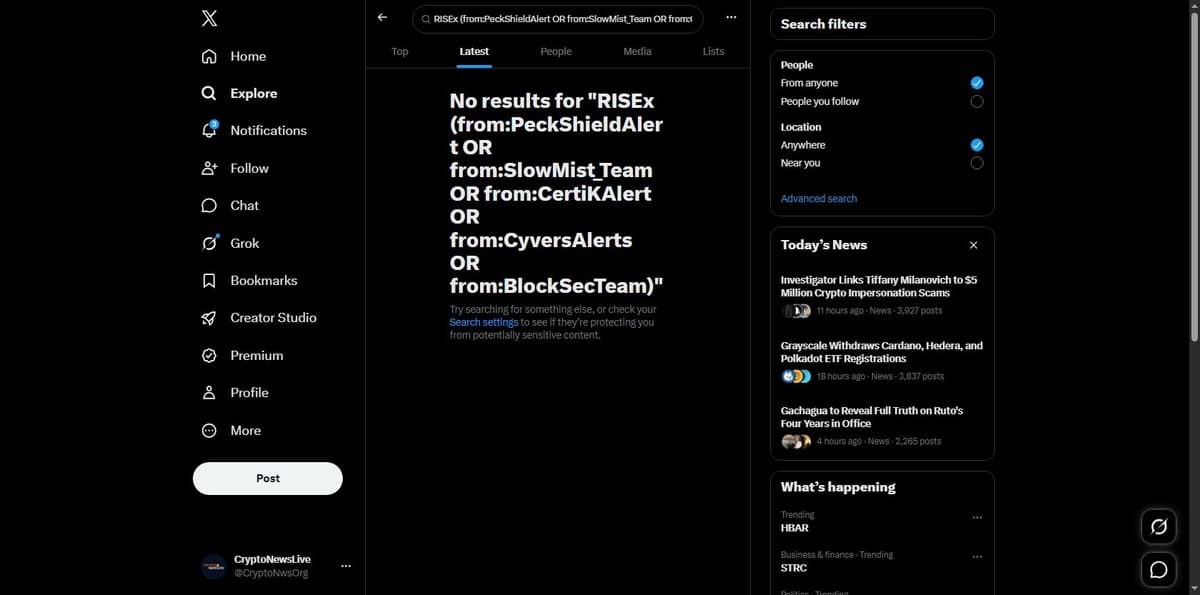Open more options for HBAR trend

pos(977,517)
